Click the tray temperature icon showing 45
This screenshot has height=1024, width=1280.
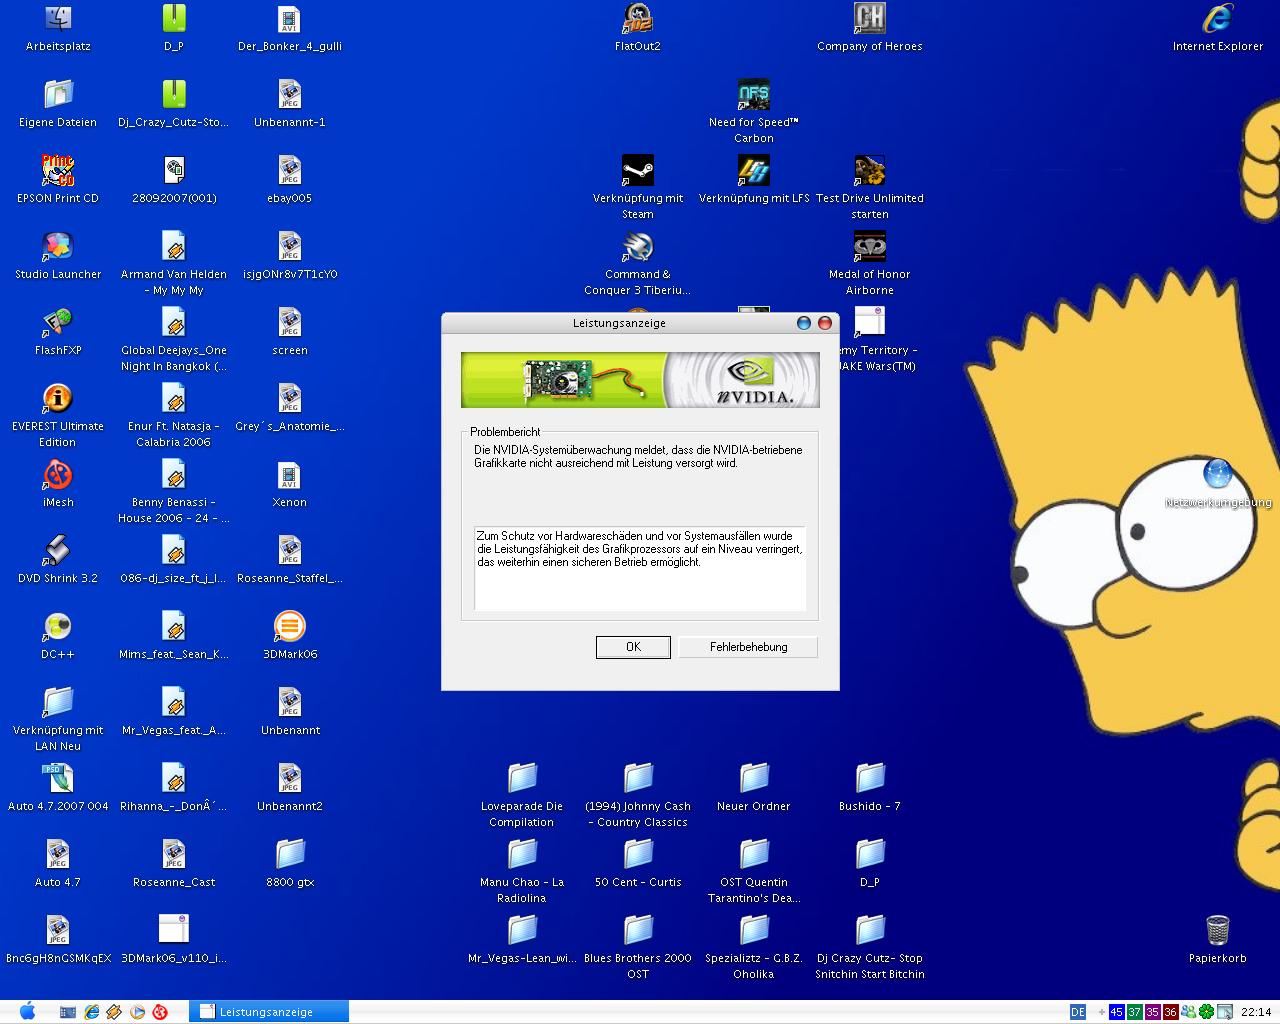point(1116,1012)
